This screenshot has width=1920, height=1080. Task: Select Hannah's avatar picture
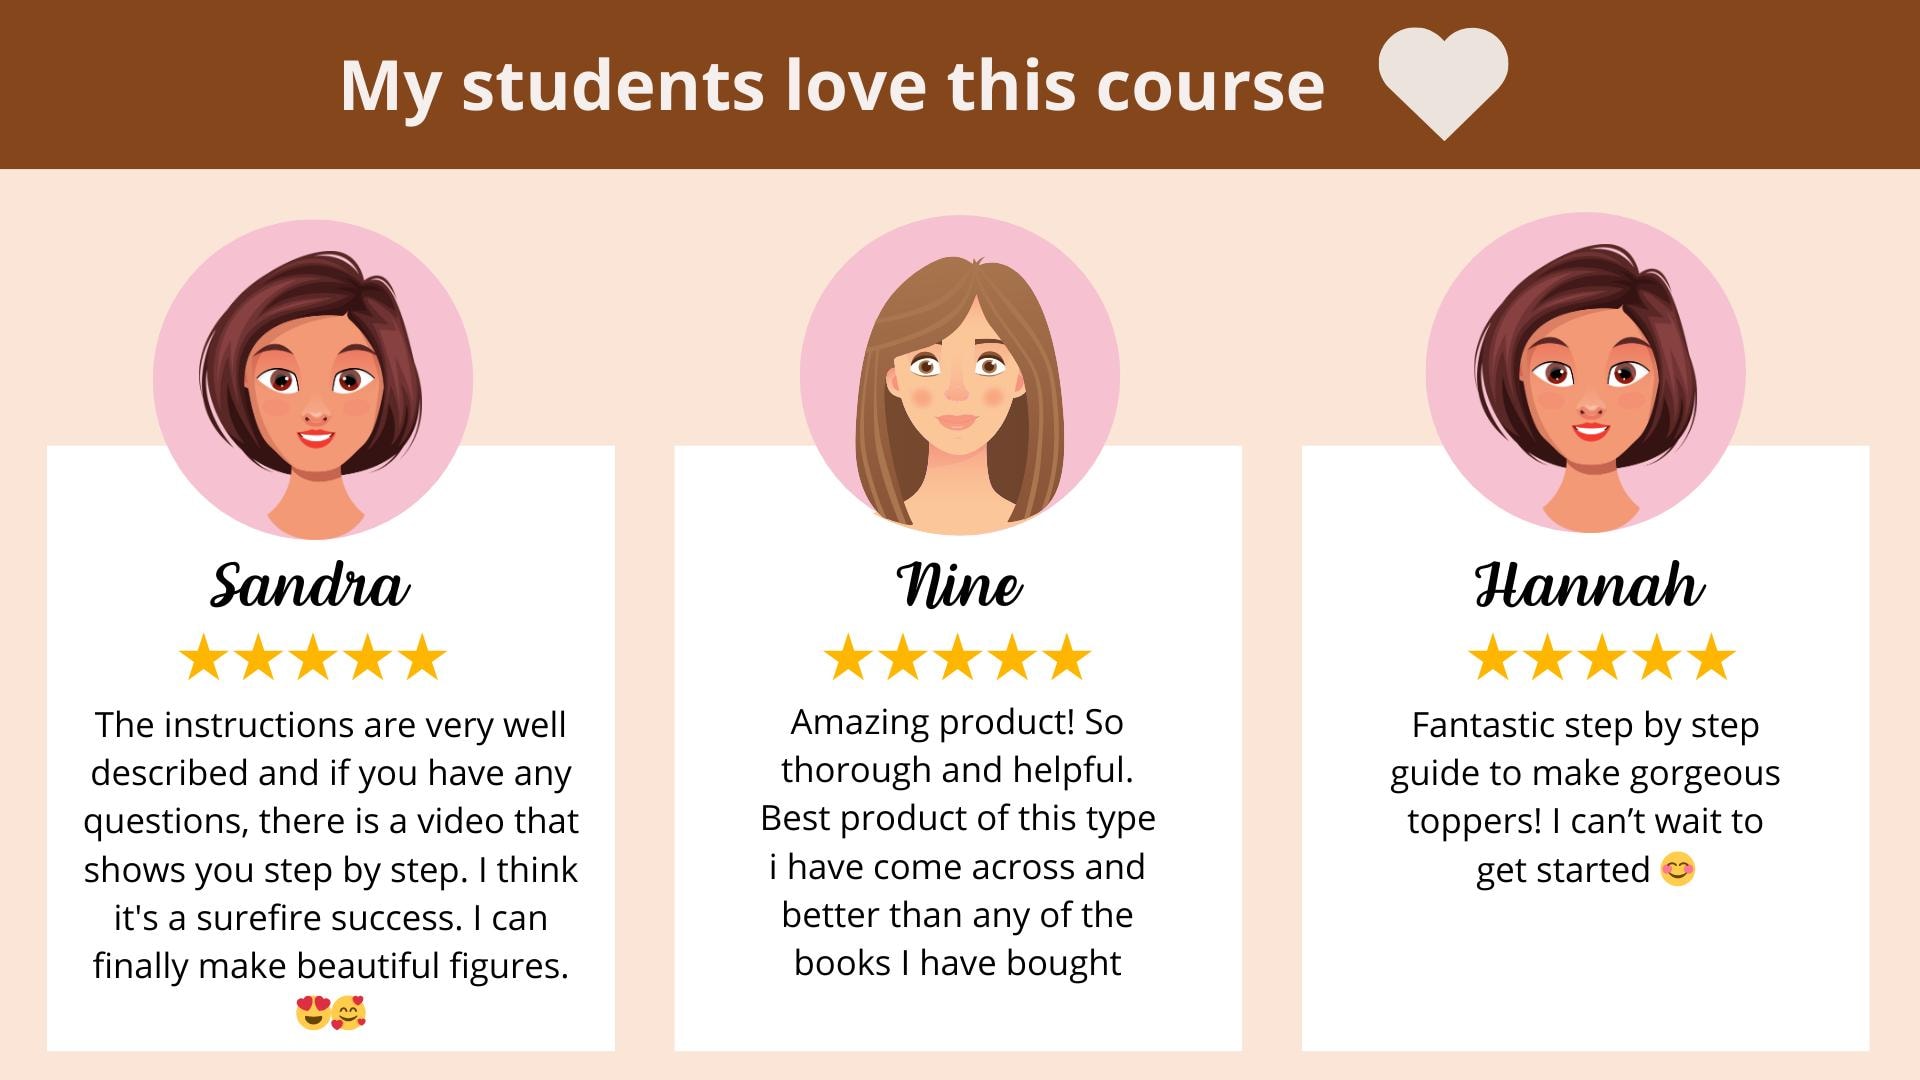[x=1586, y=372]
